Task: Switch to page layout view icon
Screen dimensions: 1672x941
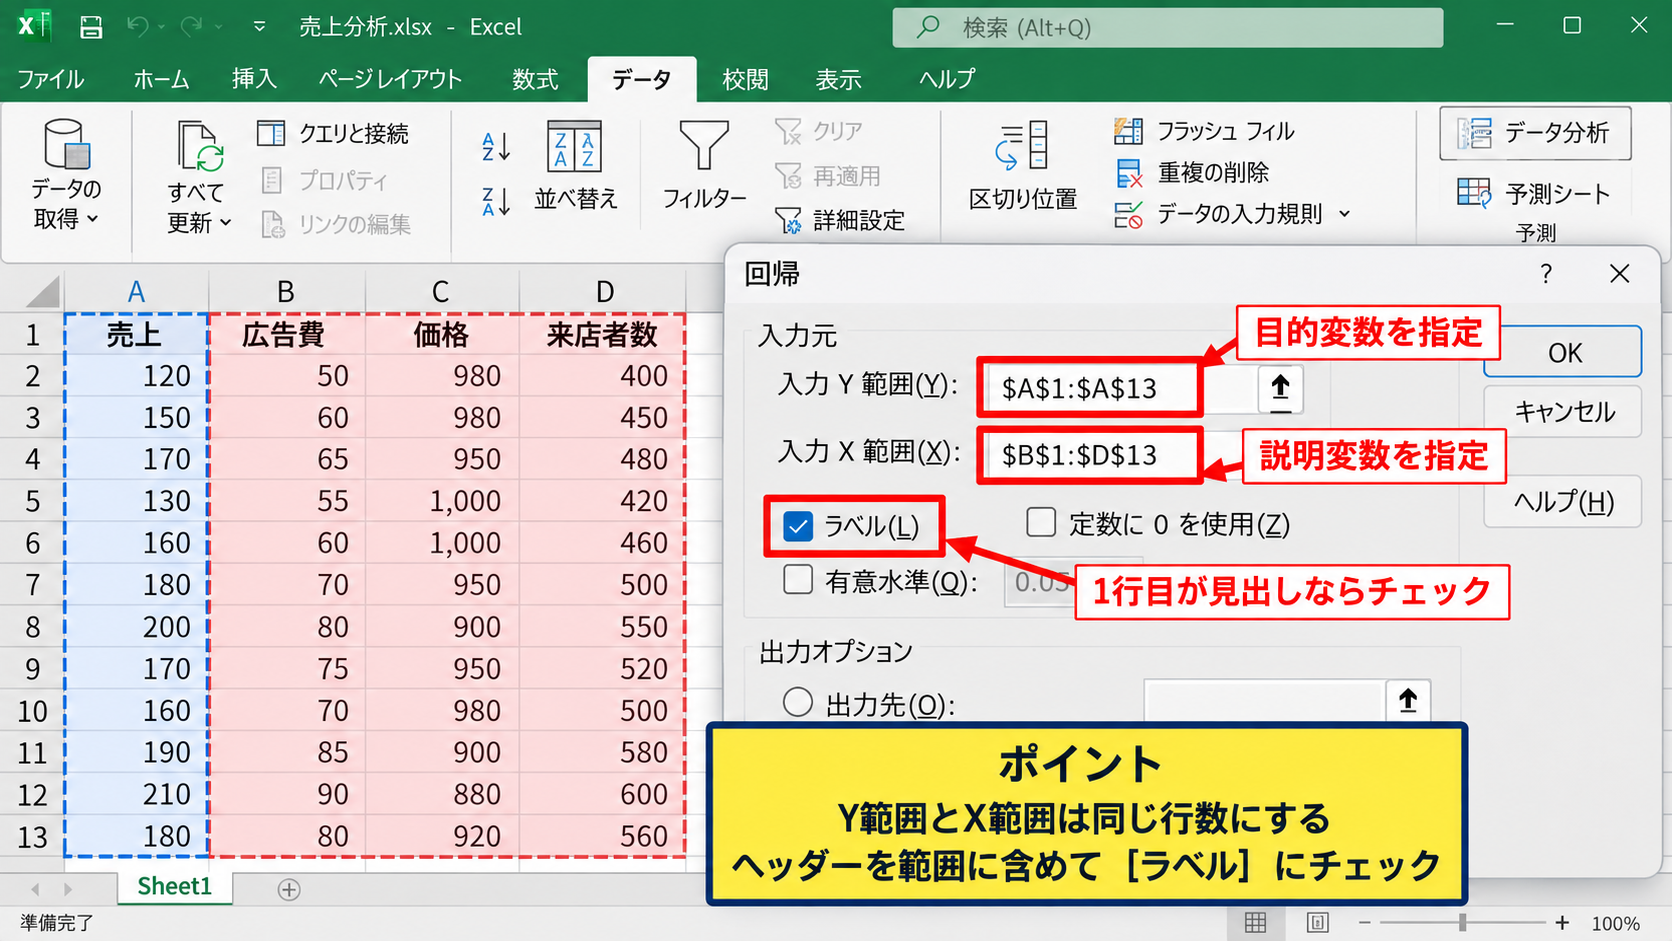Action: coord(1318,922)
